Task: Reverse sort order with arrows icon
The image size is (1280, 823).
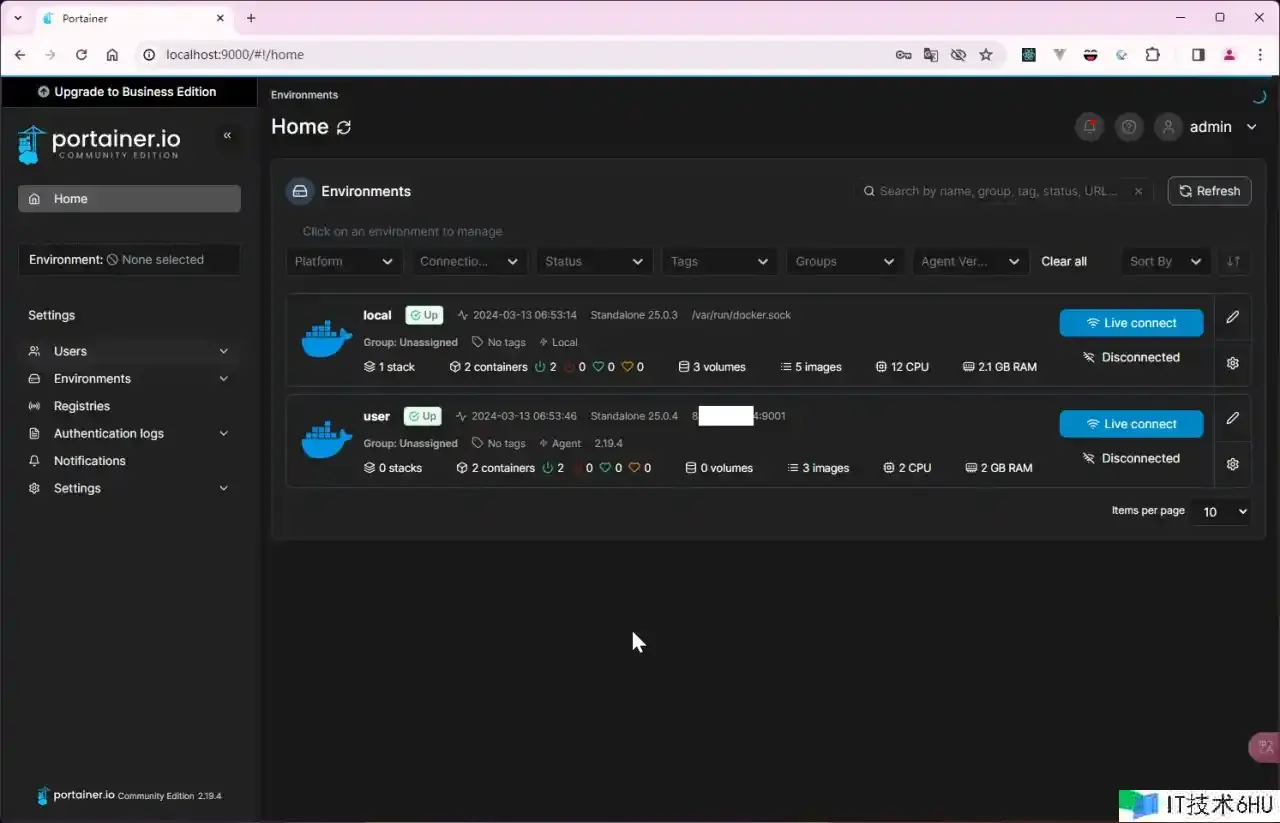Action: [x=1233, y=261]
